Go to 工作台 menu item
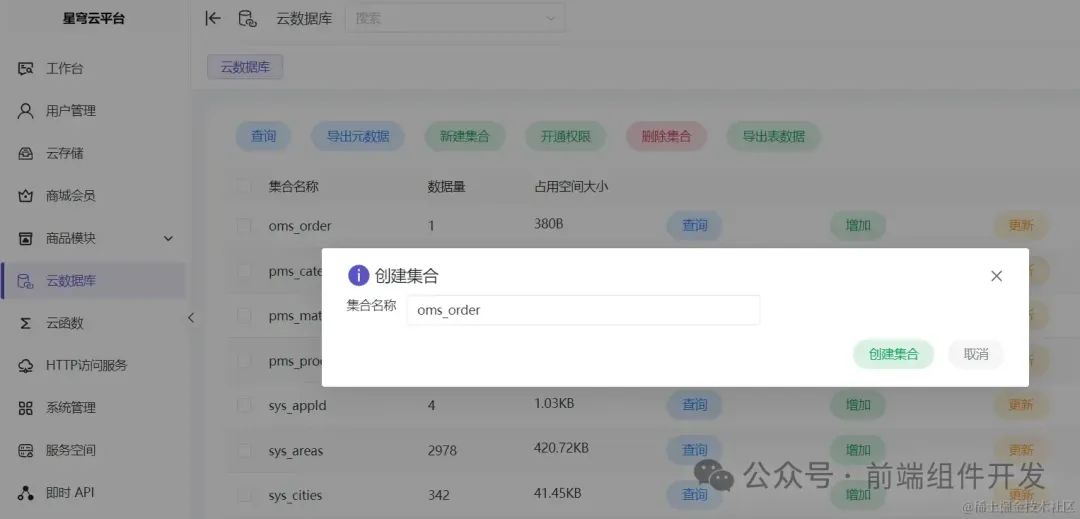This screenshot has width=1080, height=519. point(65,69)
